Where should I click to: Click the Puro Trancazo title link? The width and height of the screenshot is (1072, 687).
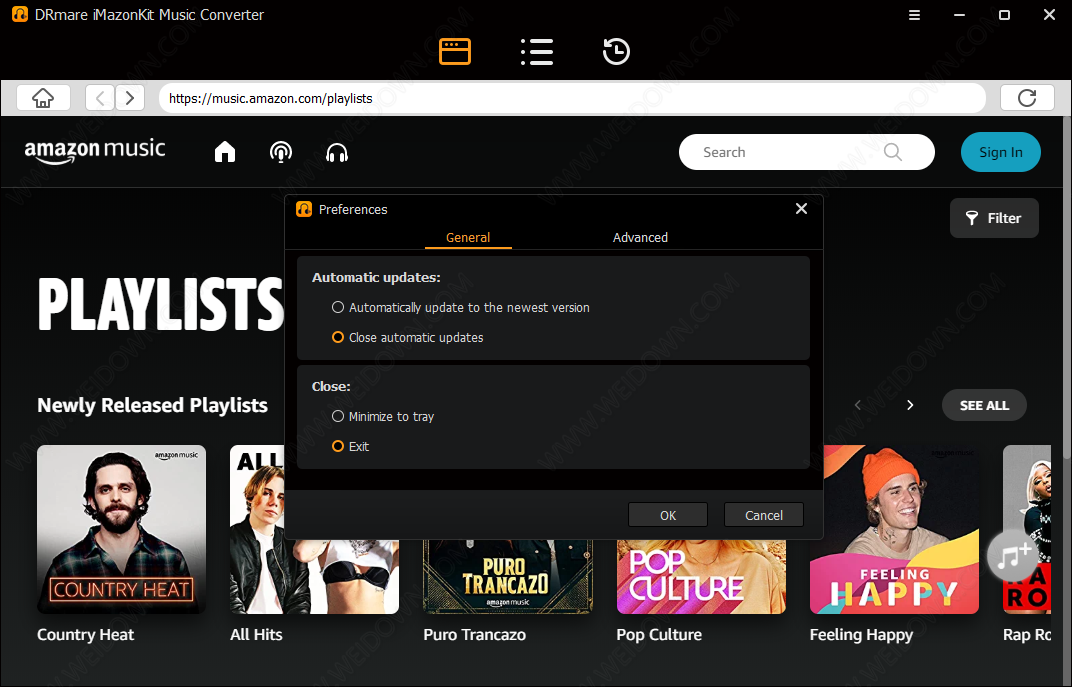coord(474,635)
